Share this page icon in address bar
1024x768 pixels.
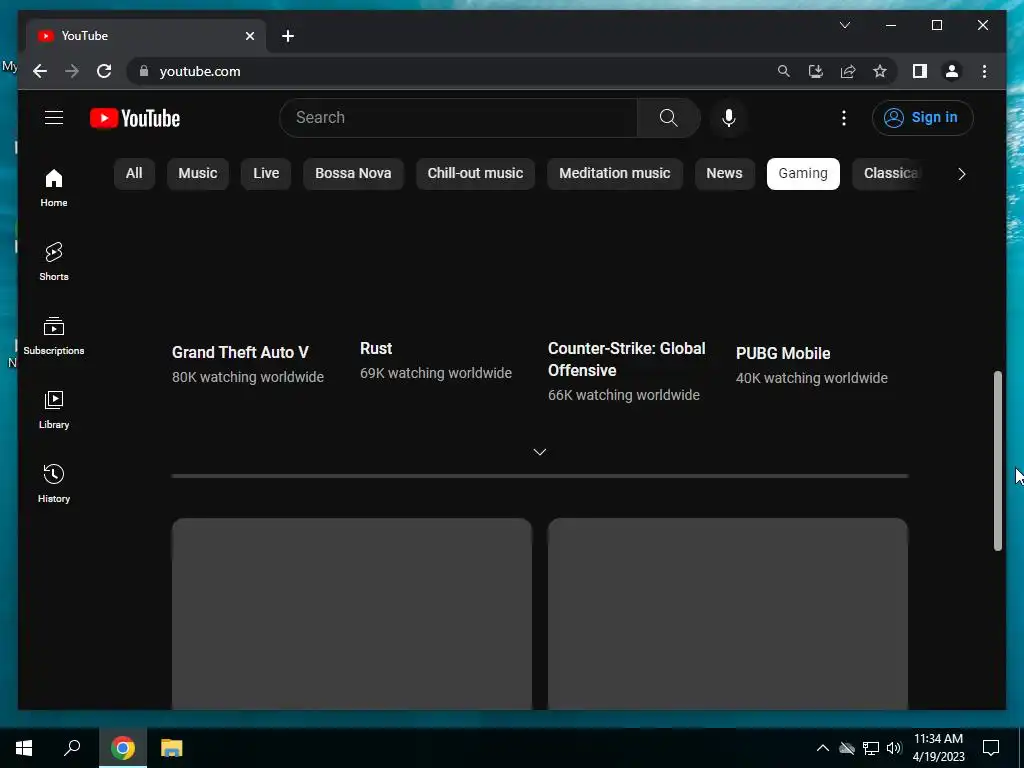point(848,71)
